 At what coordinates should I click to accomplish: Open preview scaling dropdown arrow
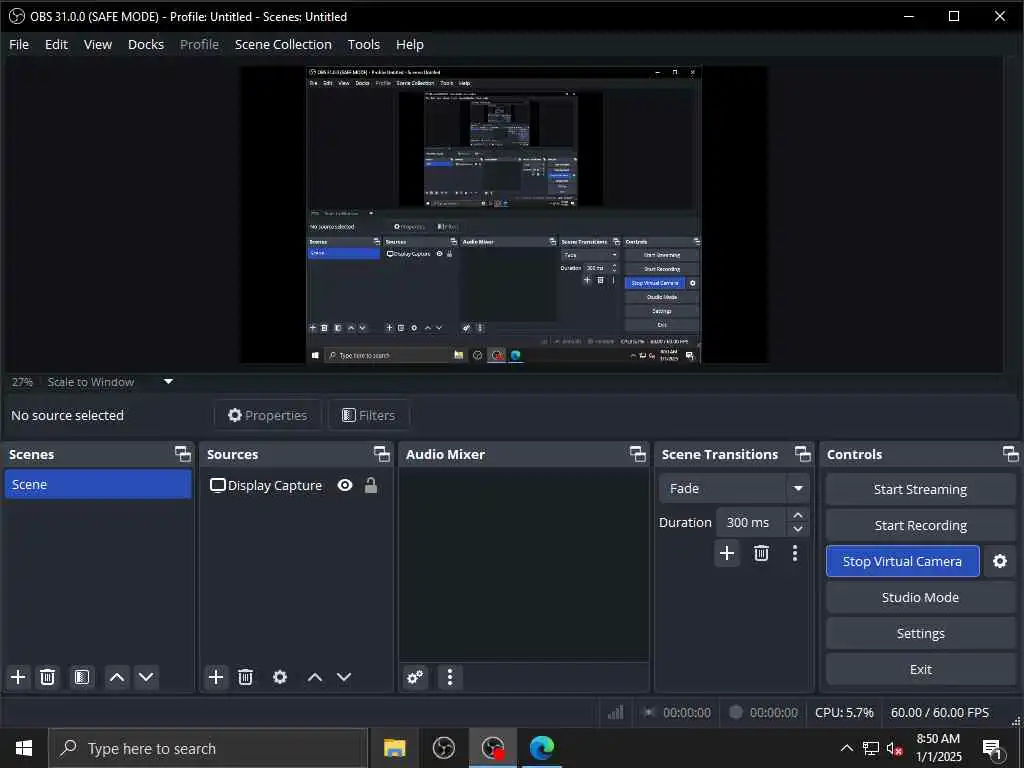(168, 381)
